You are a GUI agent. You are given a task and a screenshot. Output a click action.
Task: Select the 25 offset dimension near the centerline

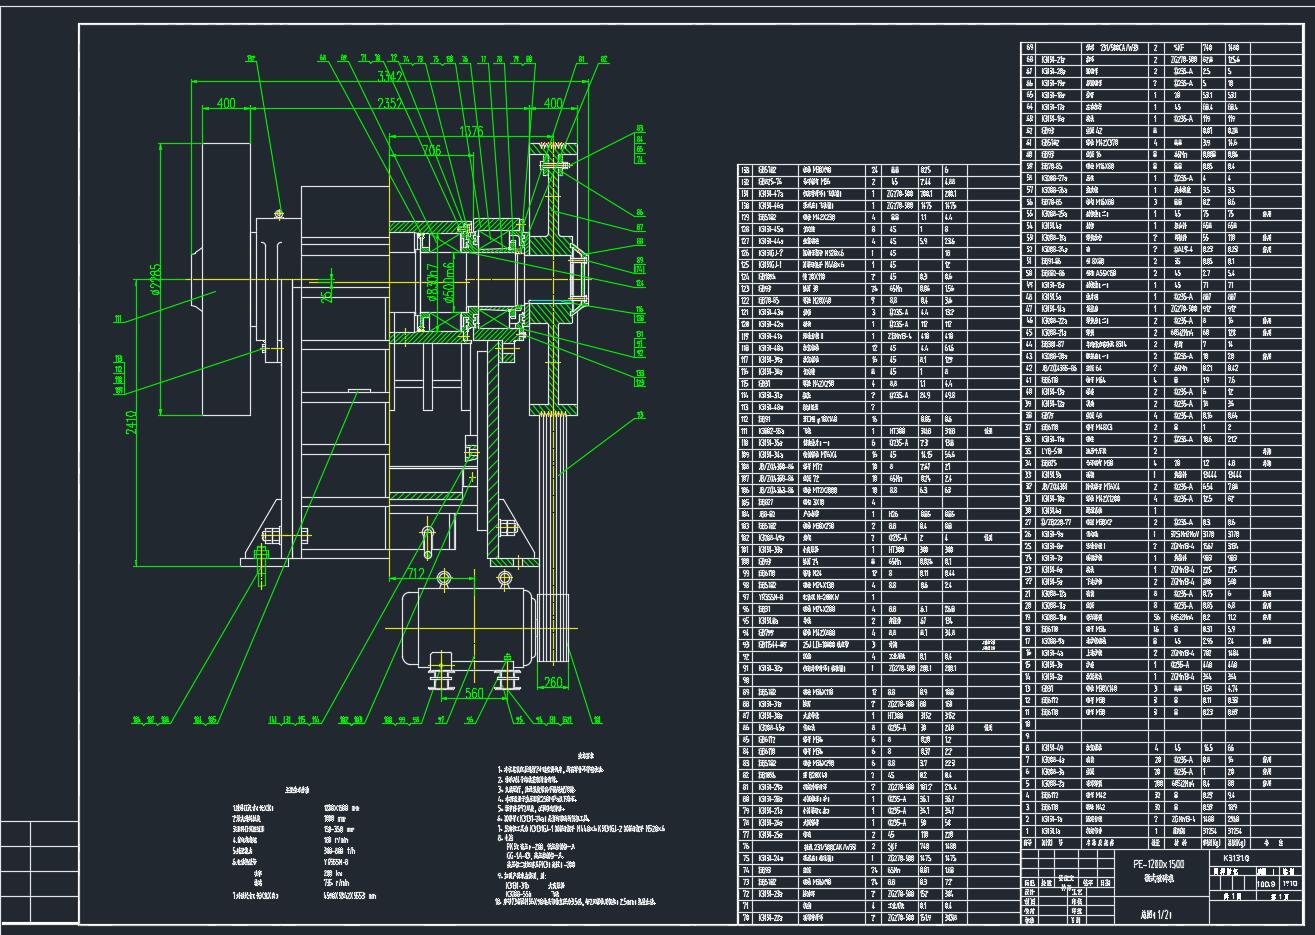coord(327,296)
